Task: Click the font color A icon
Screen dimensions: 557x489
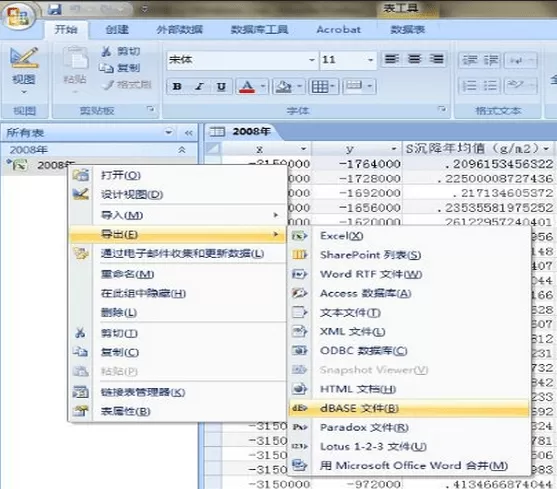Action: [247, 86]
